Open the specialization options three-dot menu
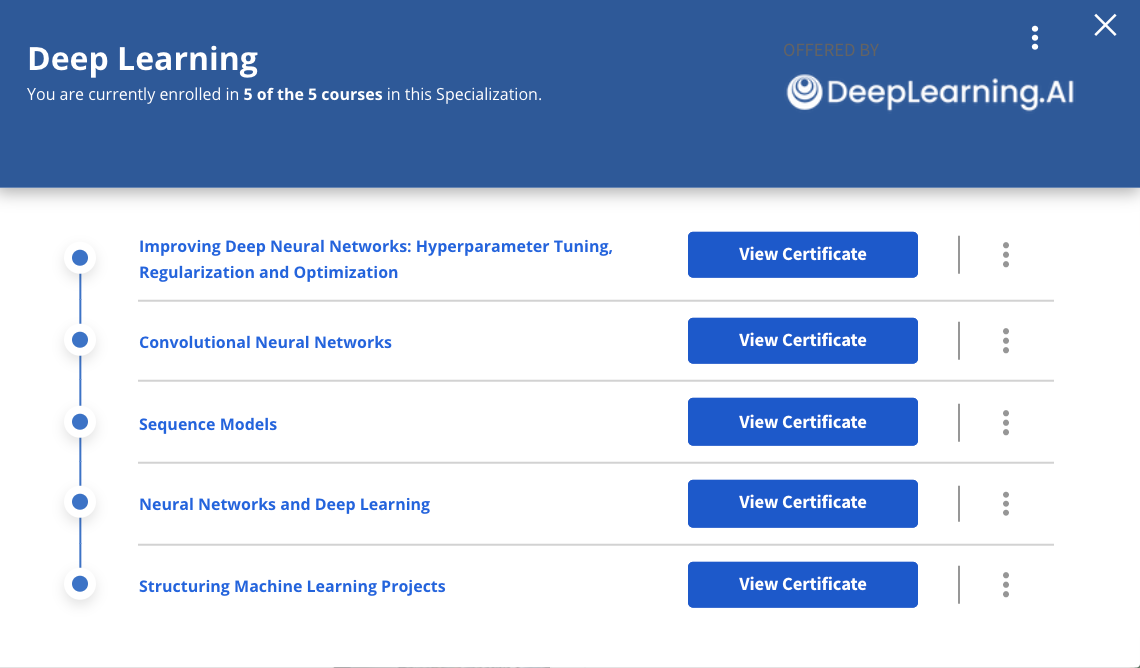The height and width of the screenshot is (668, 1140). point(1035,37)
